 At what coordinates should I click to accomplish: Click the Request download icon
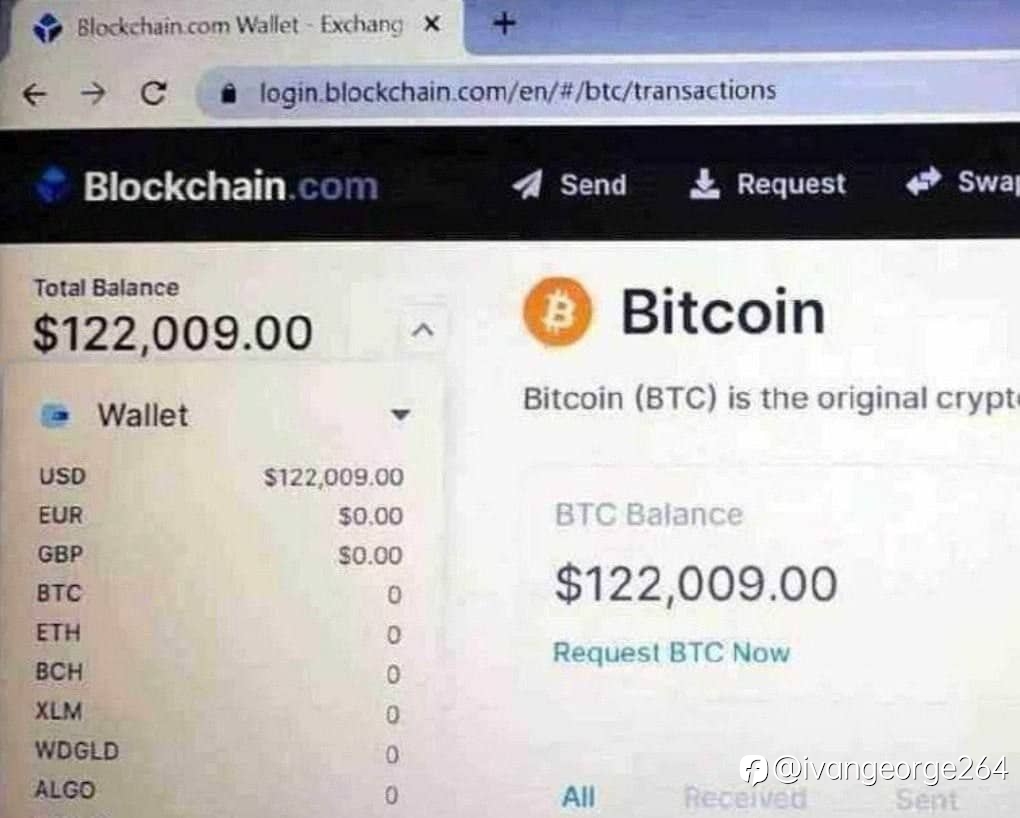tap(704, 184)
